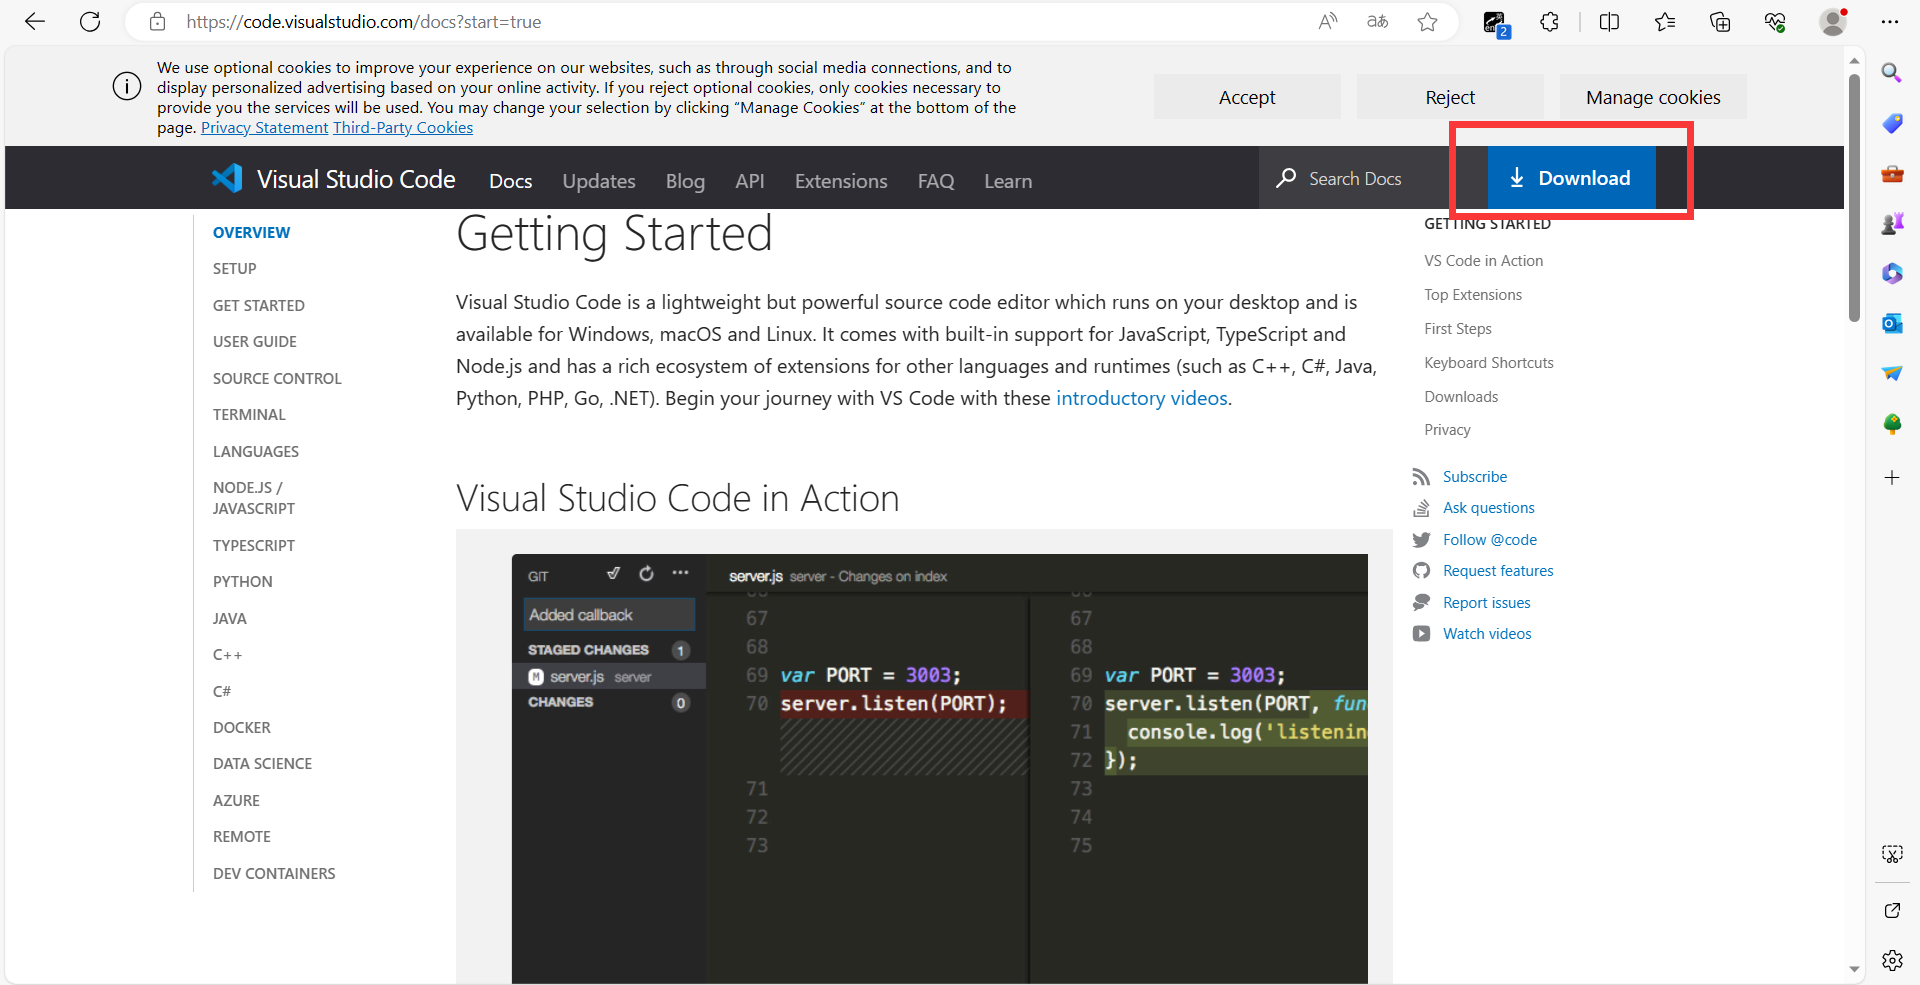Click the YouTube icon beside Watch videos
The image size is (1920, 985).
coord(1421,633)
